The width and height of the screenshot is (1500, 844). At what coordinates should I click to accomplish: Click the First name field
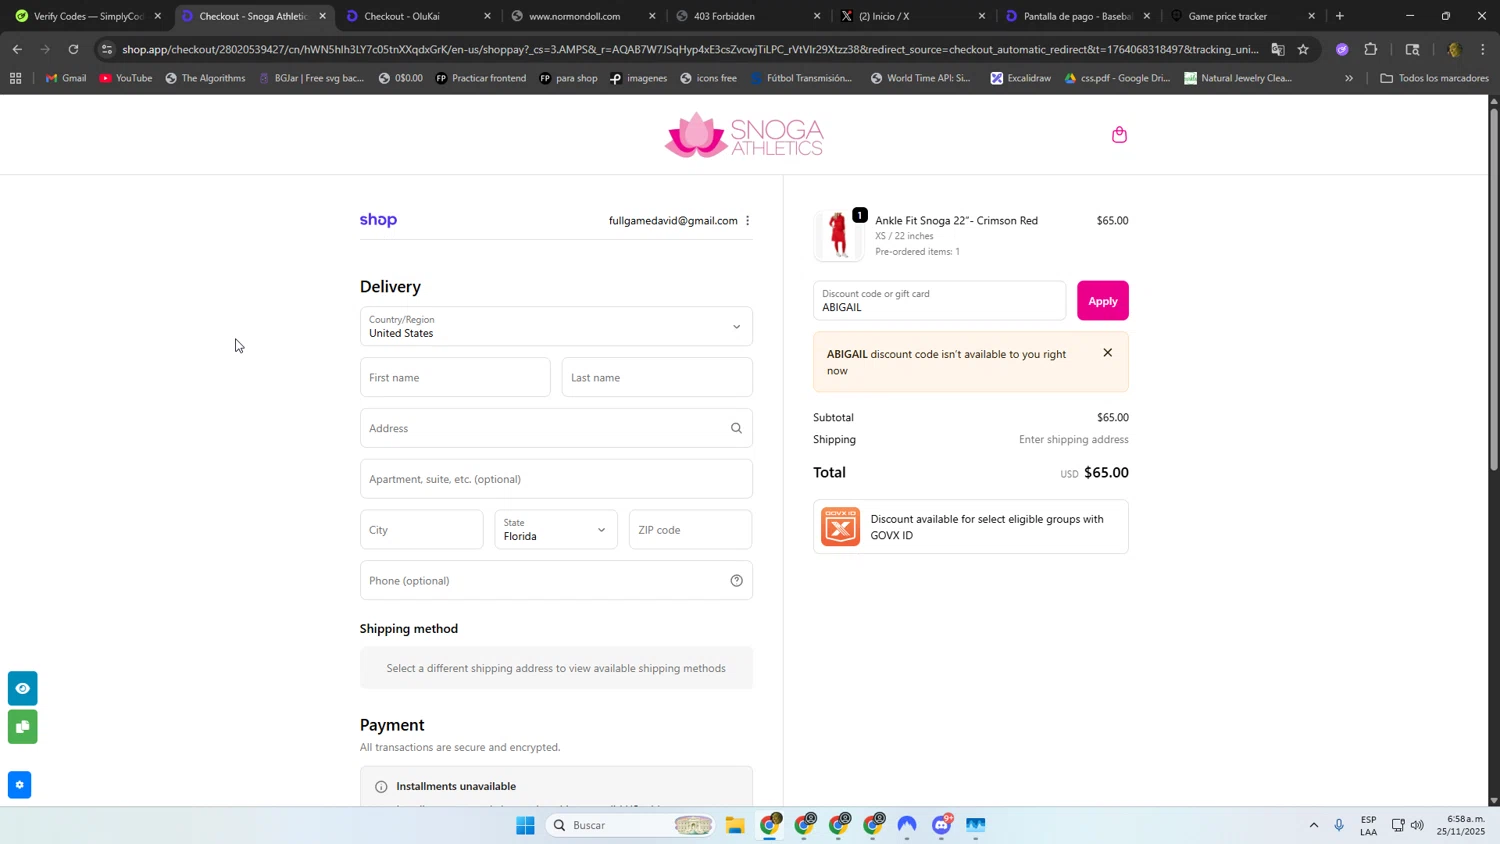[x=455, y=377]
